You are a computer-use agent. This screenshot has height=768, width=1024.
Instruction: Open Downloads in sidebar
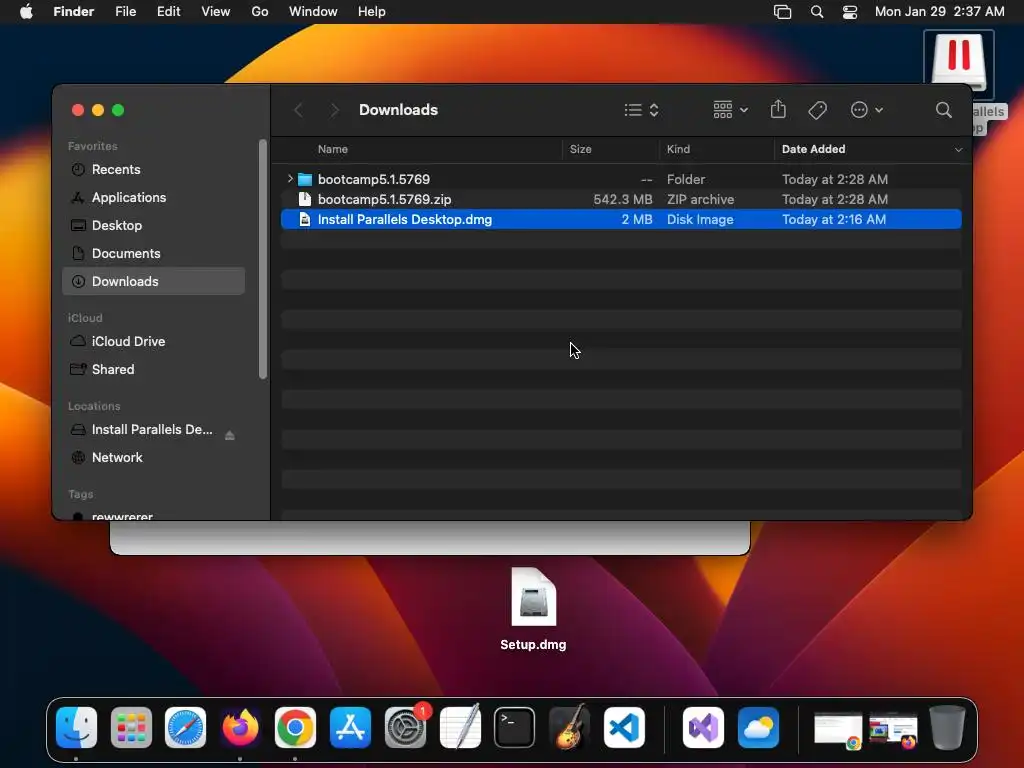point(153,281)
